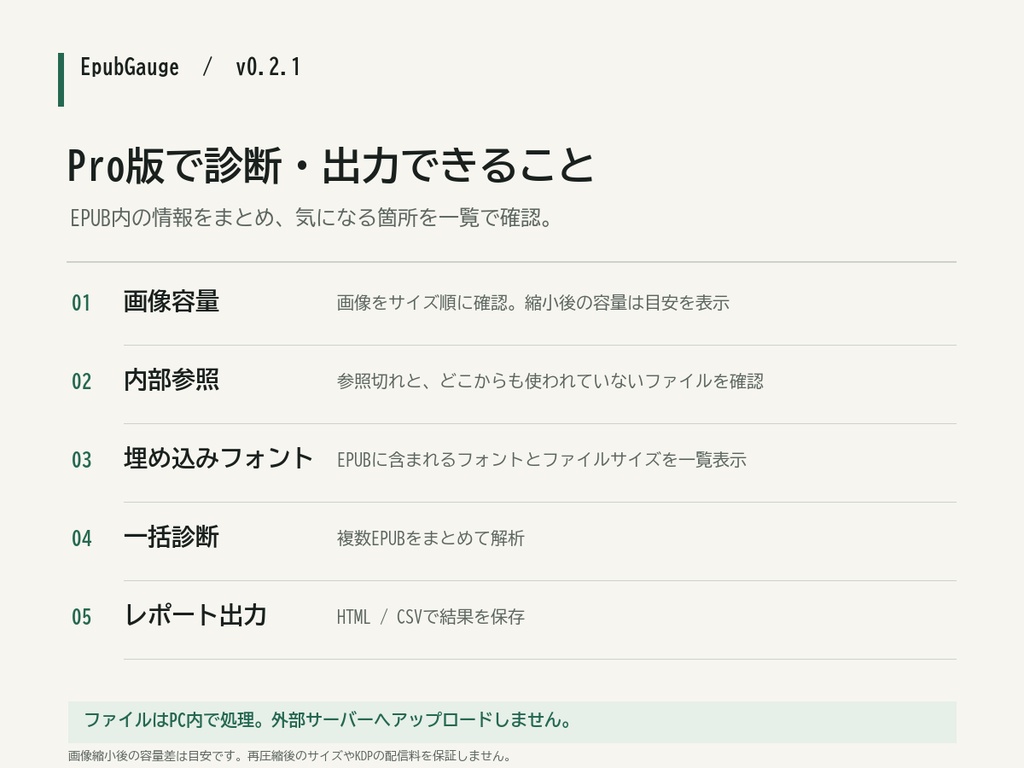The image size is (1024, 768).
Task: Select the レポート出力 feature title
Action: click(195, 615)
